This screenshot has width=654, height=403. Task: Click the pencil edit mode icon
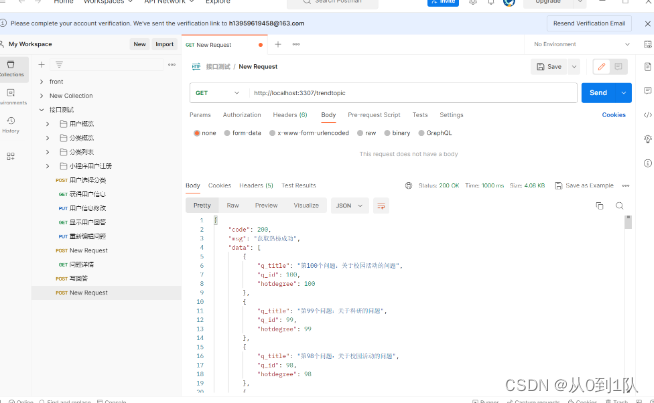(x=601, y=67)
